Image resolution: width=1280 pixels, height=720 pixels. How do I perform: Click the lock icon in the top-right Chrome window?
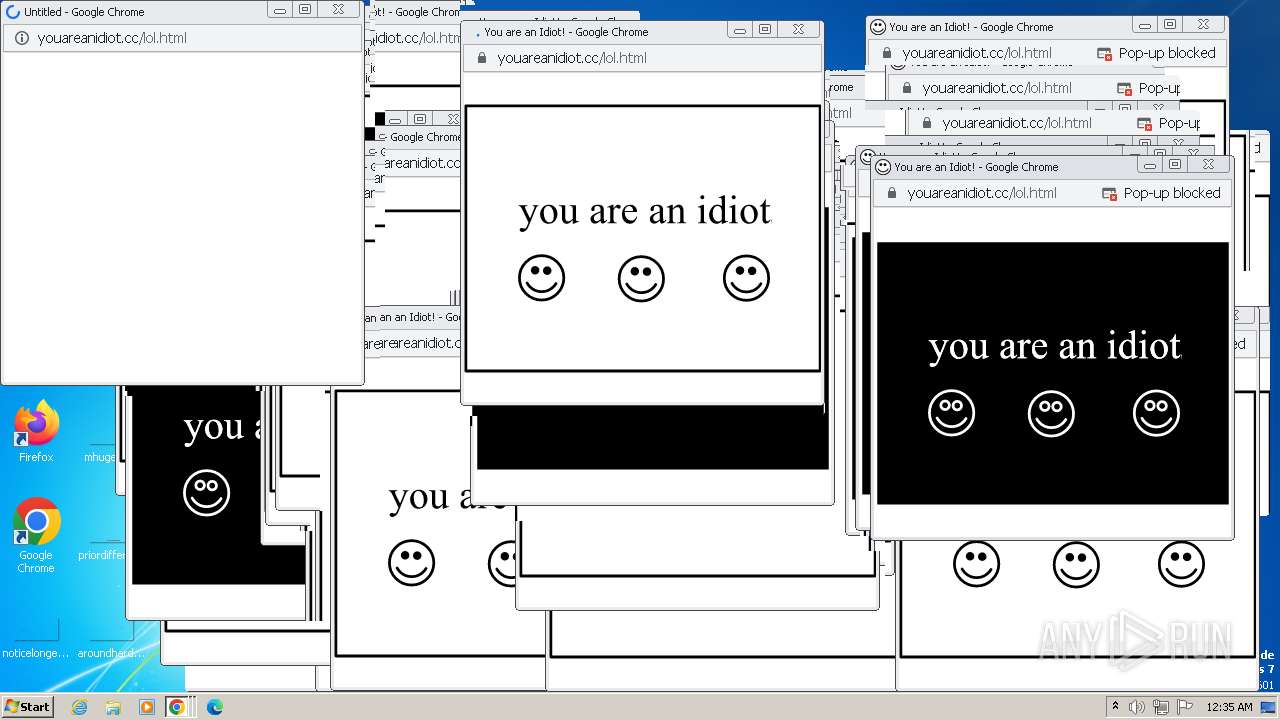point(887,53)
